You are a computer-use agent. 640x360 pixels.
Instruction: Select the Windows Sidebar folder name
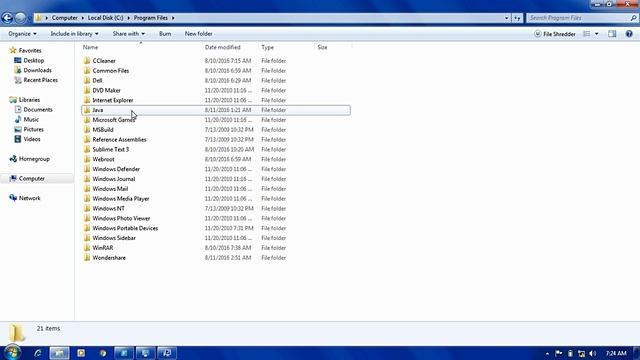(x=114, y=238)
